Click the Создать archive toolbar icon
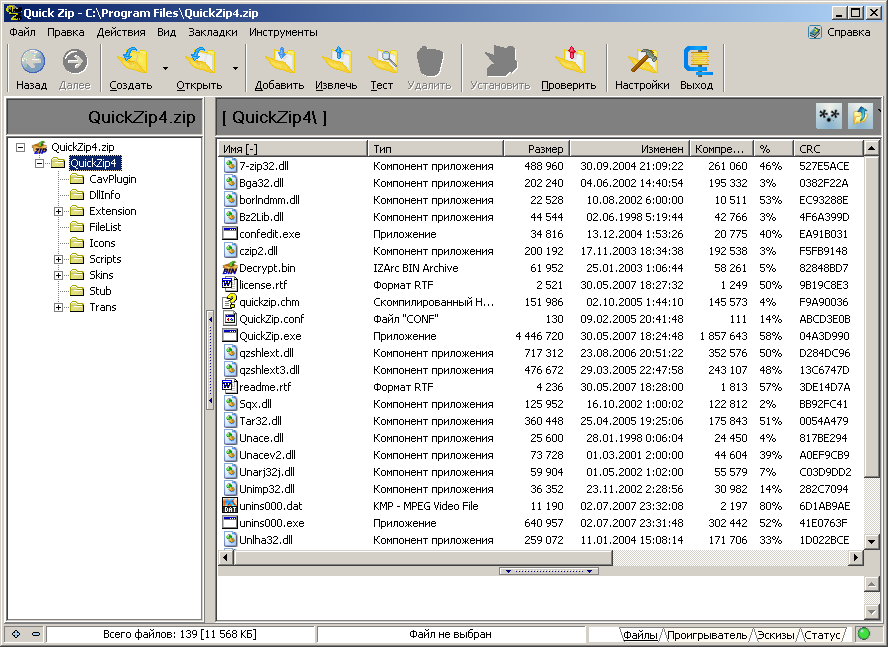Screen dimensions: 888x647 click(131, 62)
